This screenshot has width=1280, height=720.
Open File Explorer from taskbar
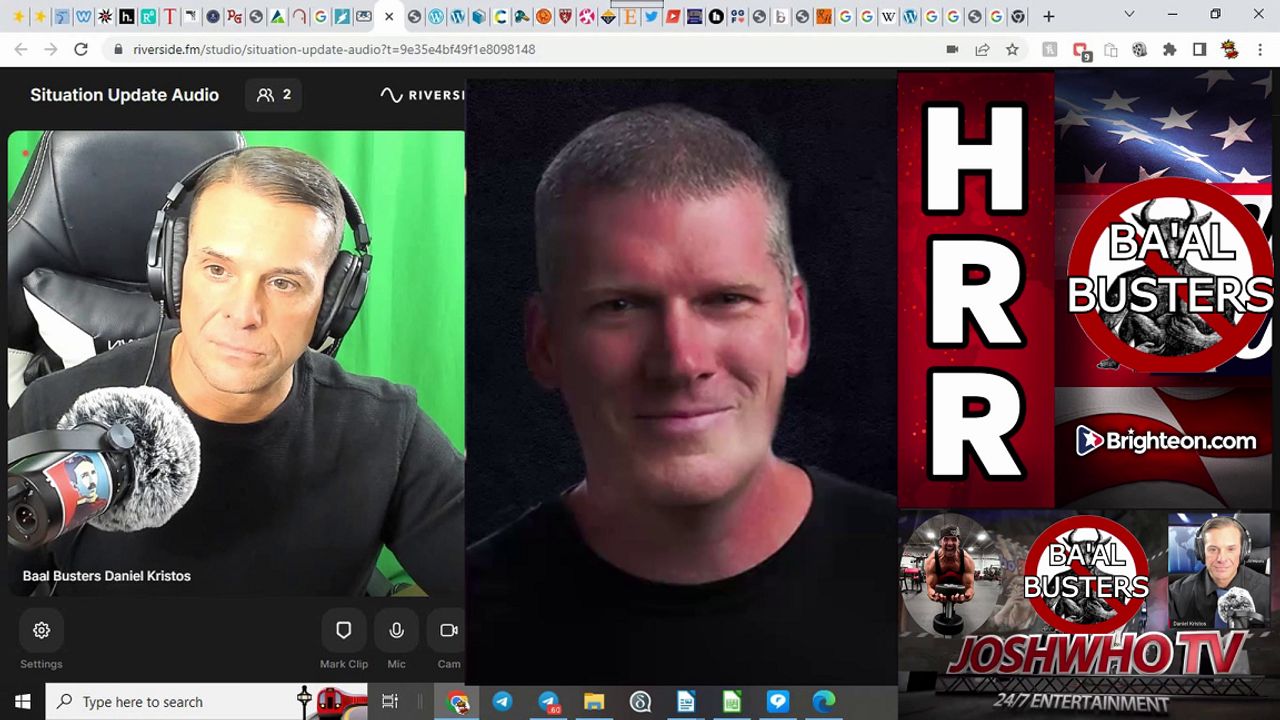coord(594,702)
